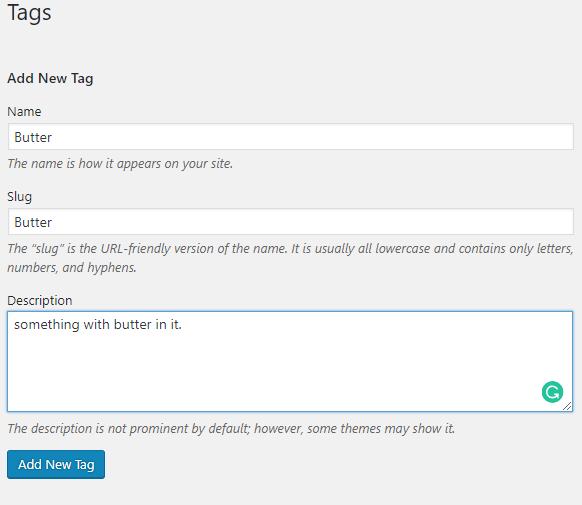The height and width of the screenshot is (505, 582).
Task: Click the Name input field containing Butter
Action: (x=291, y=137)
